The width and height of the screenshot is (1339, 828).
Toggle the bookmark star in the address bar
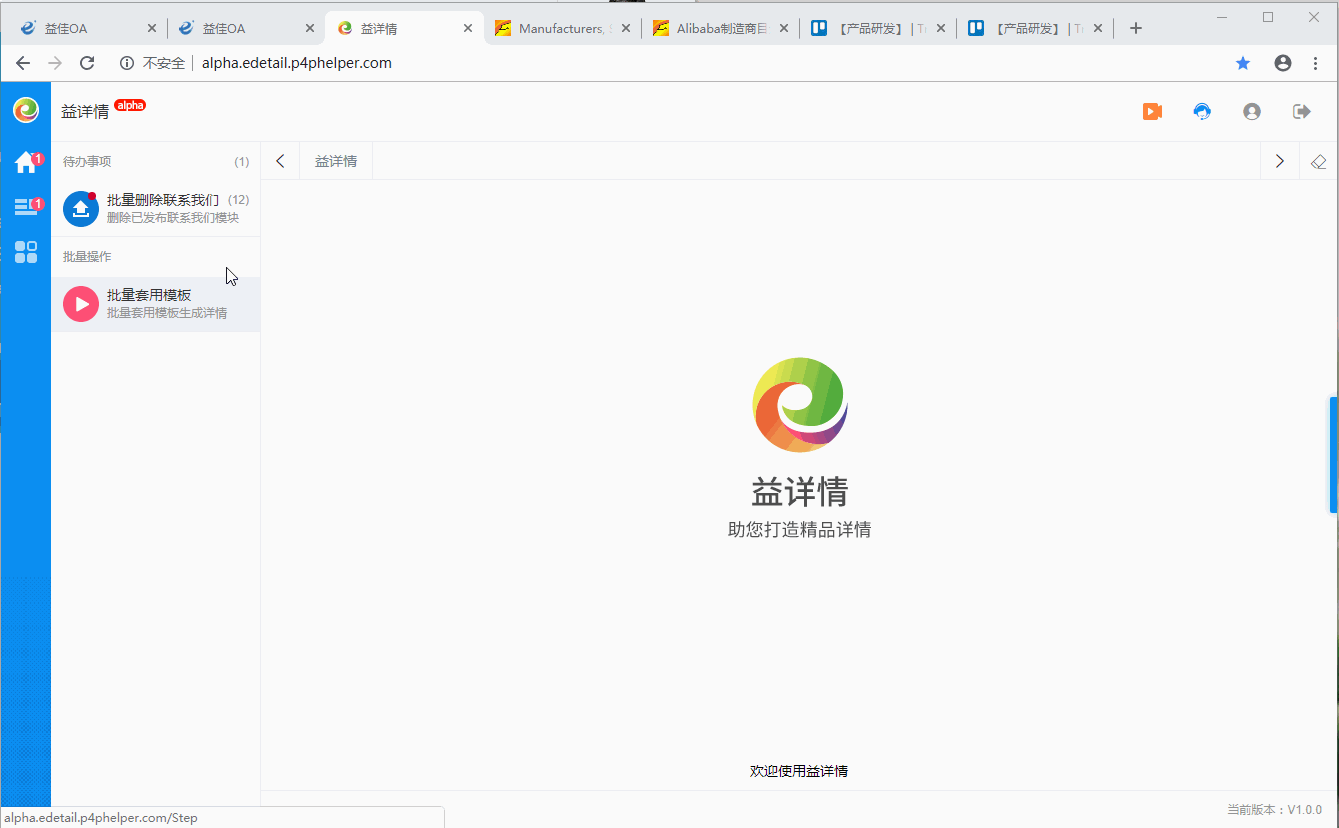tap(1242, 62)
